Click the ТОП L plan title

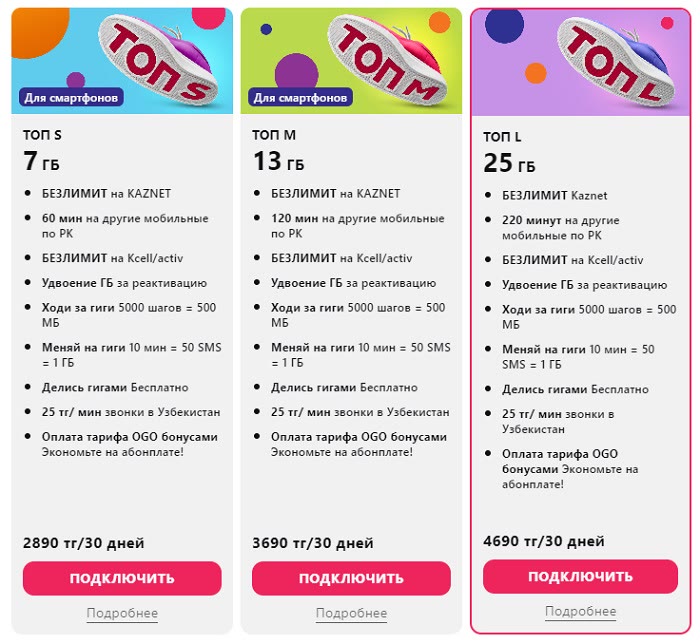[x=502, y=137]
